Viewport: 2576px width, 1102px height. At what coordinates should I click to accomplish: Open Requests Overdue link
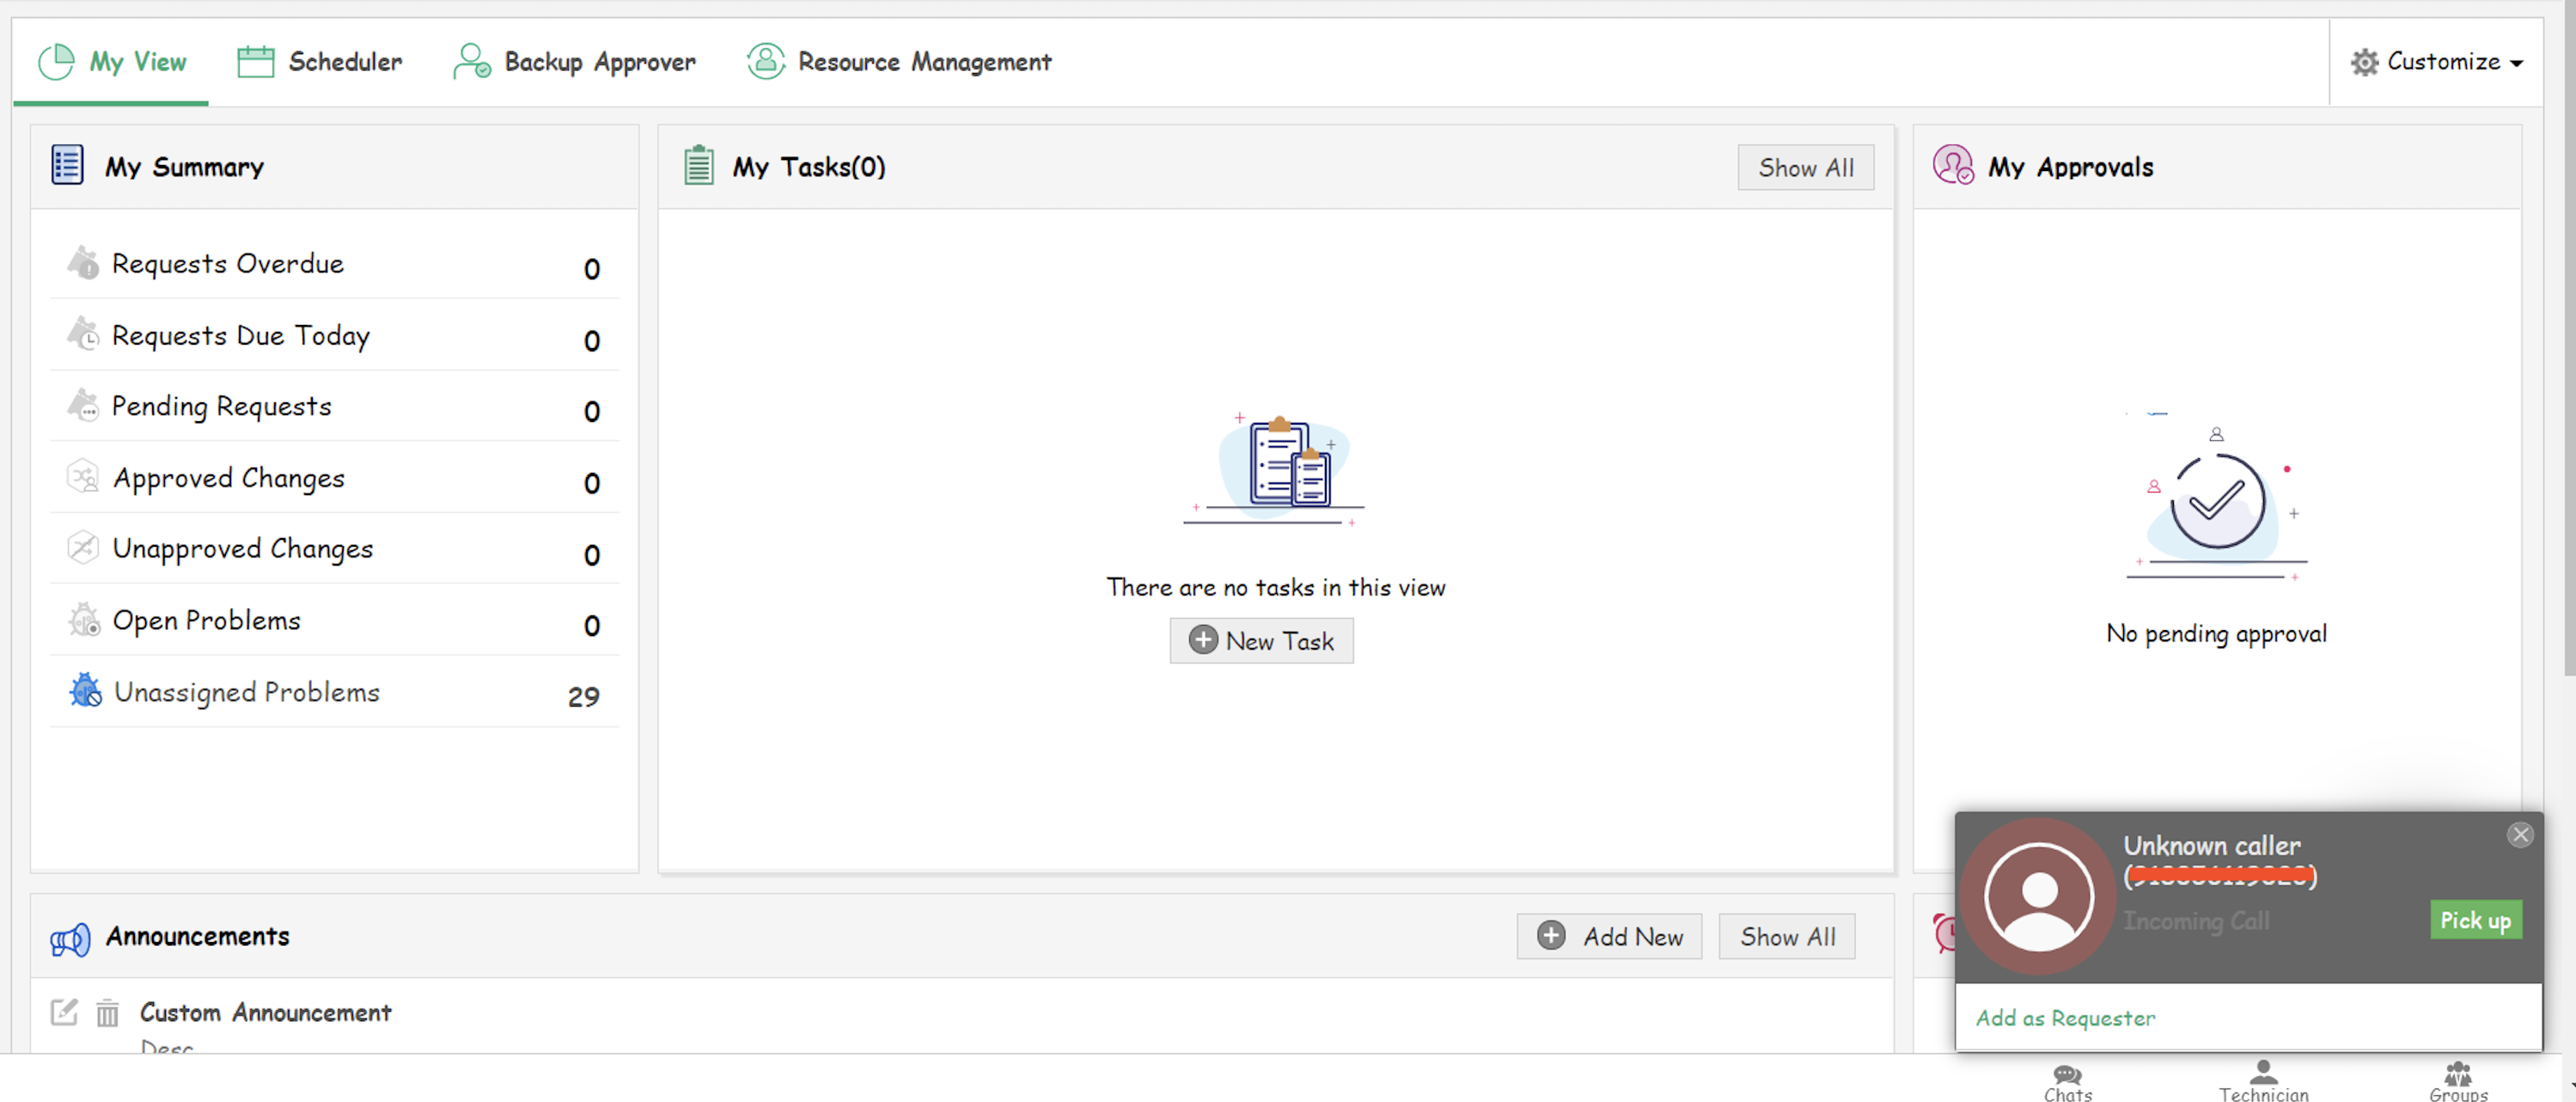pos(228,264)
